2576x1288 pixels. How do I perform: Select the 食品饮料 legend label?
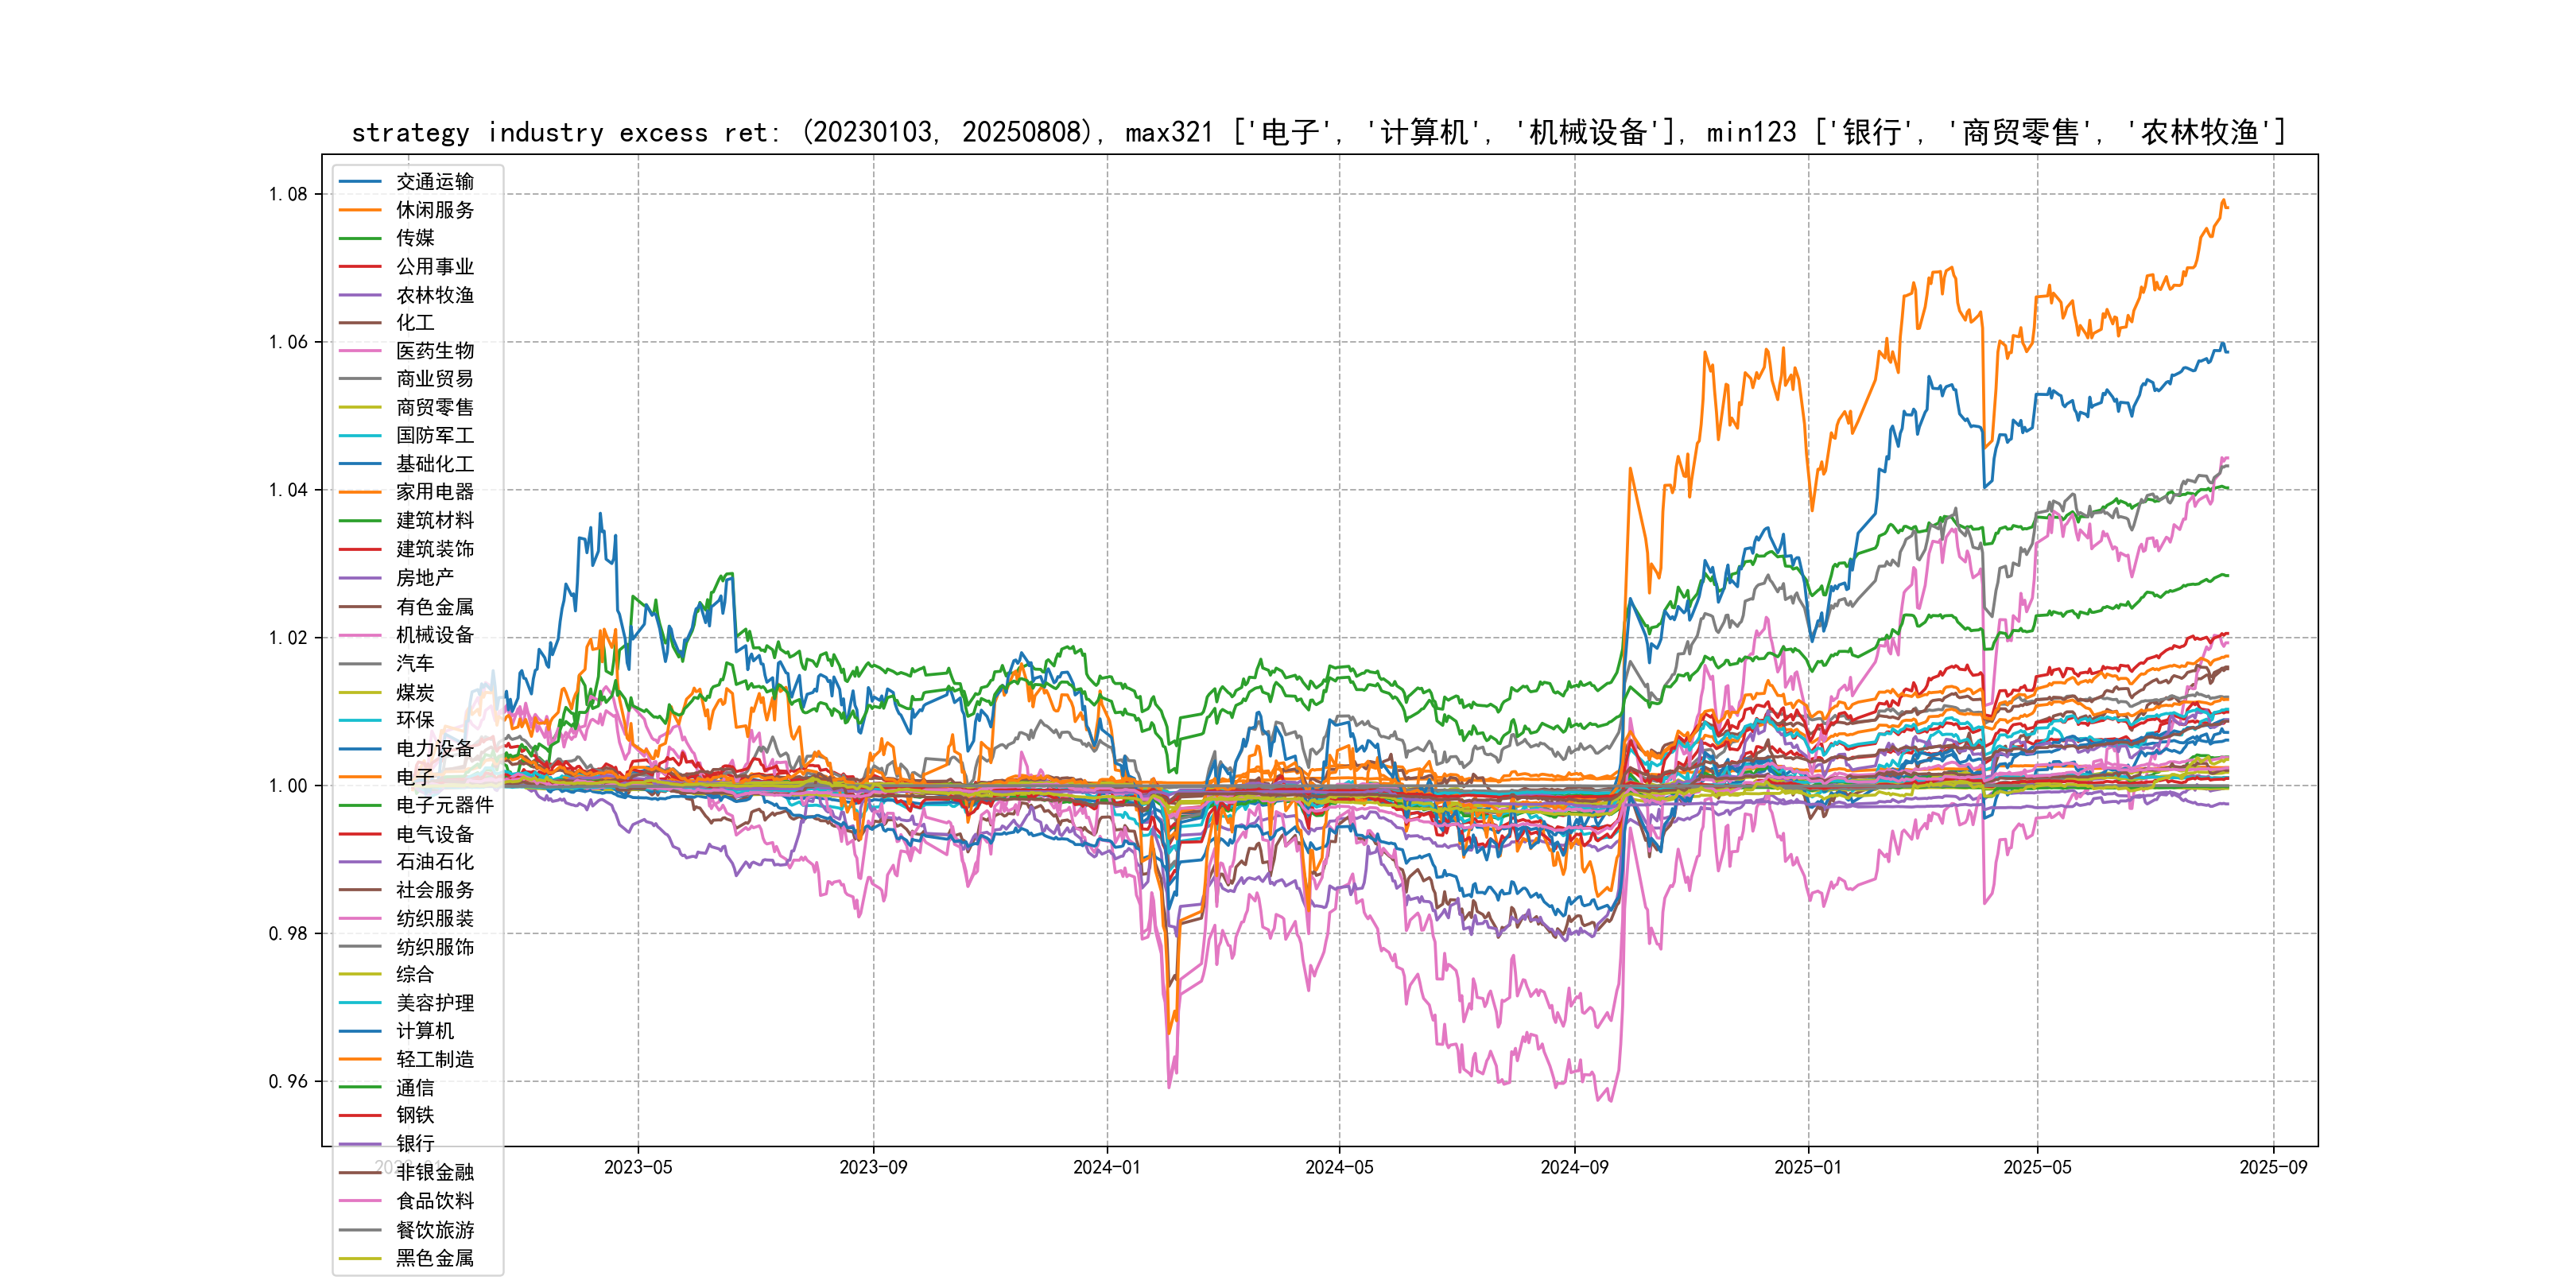(434, 1201)
